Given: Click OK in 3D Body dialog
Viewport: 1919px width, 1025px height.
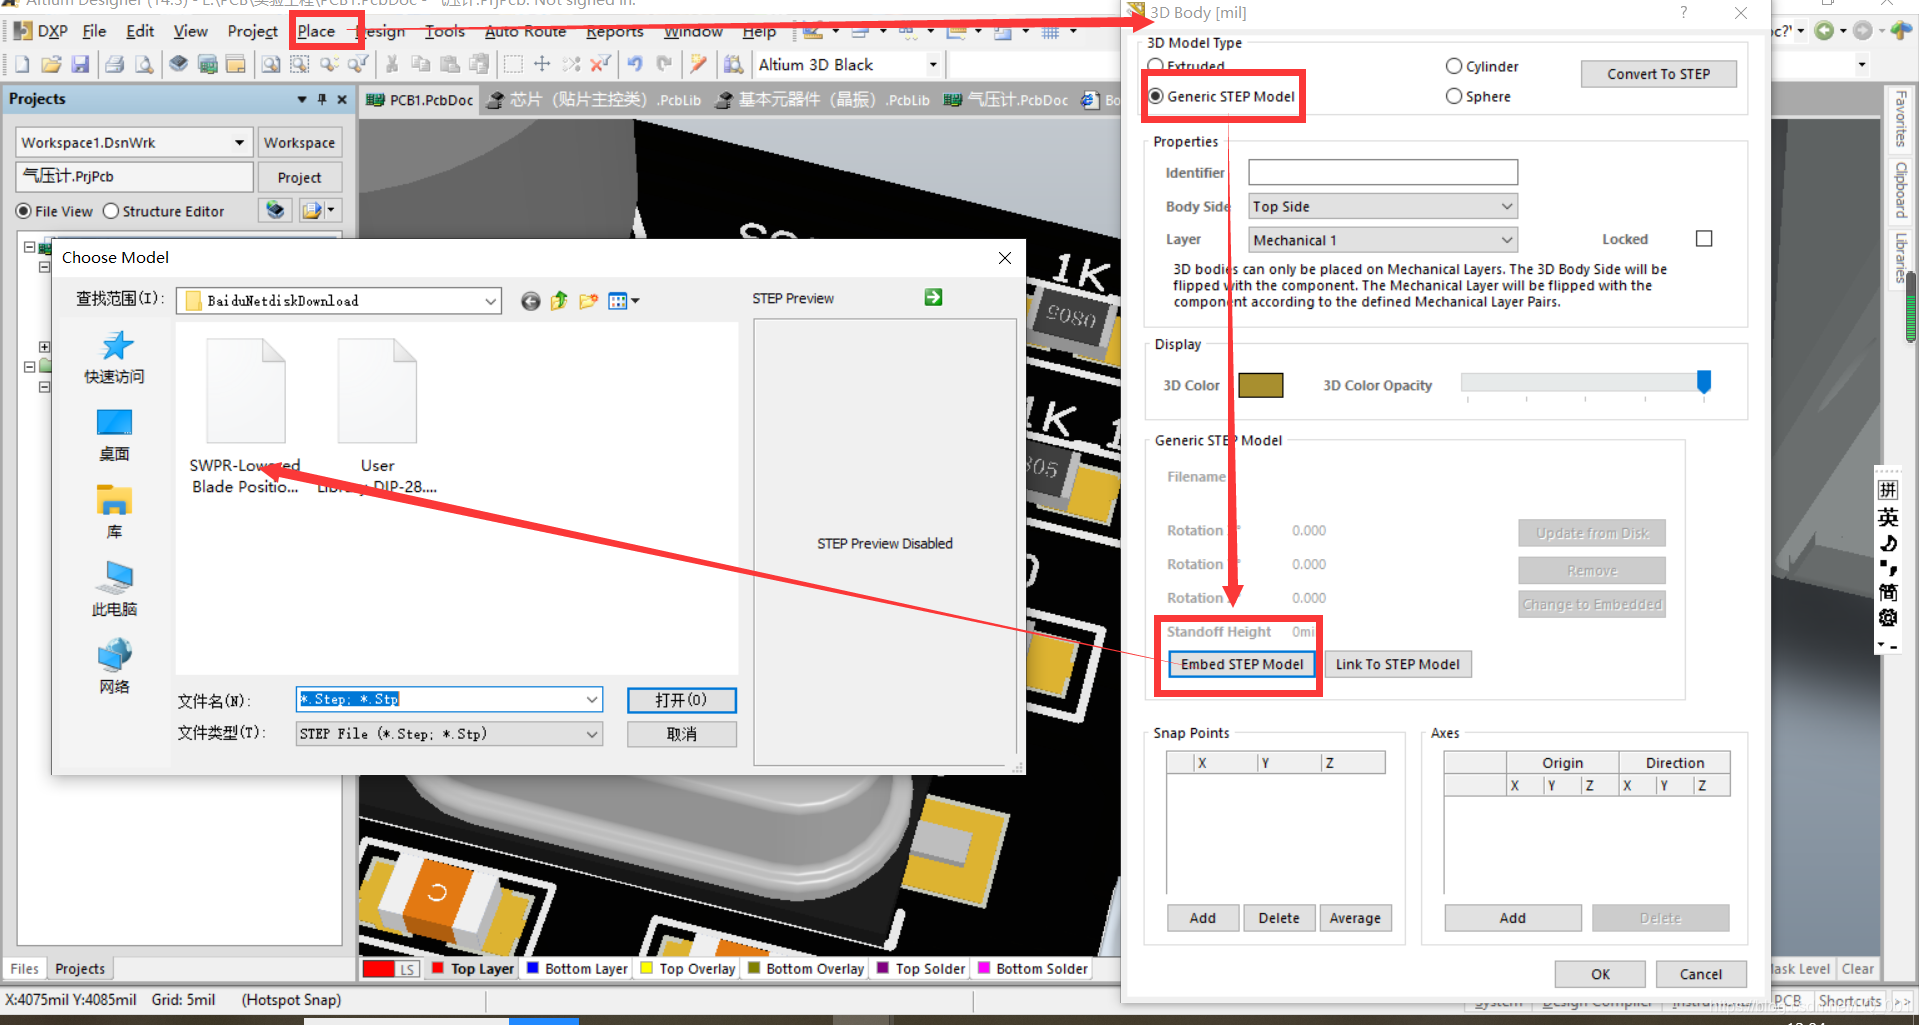Looking at the screenshot, I should tap(1600, 974).
